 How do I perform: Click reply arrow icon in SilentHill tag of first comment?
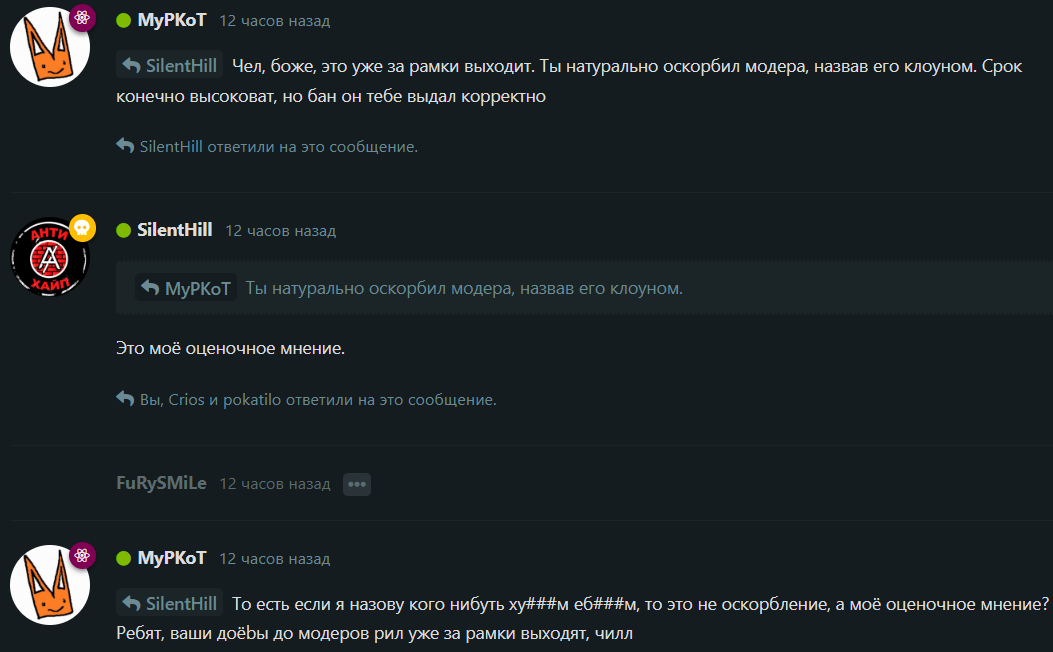(132, 66)
